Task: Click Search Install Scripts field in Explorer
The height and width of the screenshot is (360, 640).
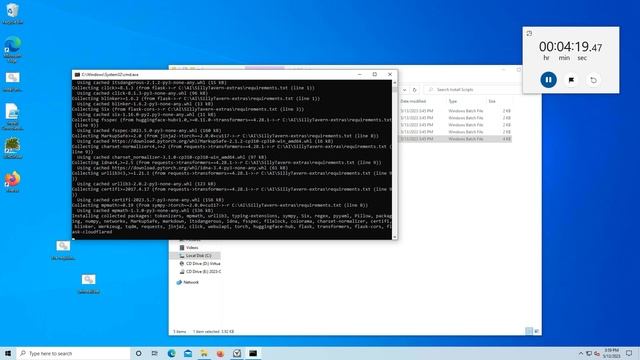Action: pyautogui.click(x=473, y=89)
